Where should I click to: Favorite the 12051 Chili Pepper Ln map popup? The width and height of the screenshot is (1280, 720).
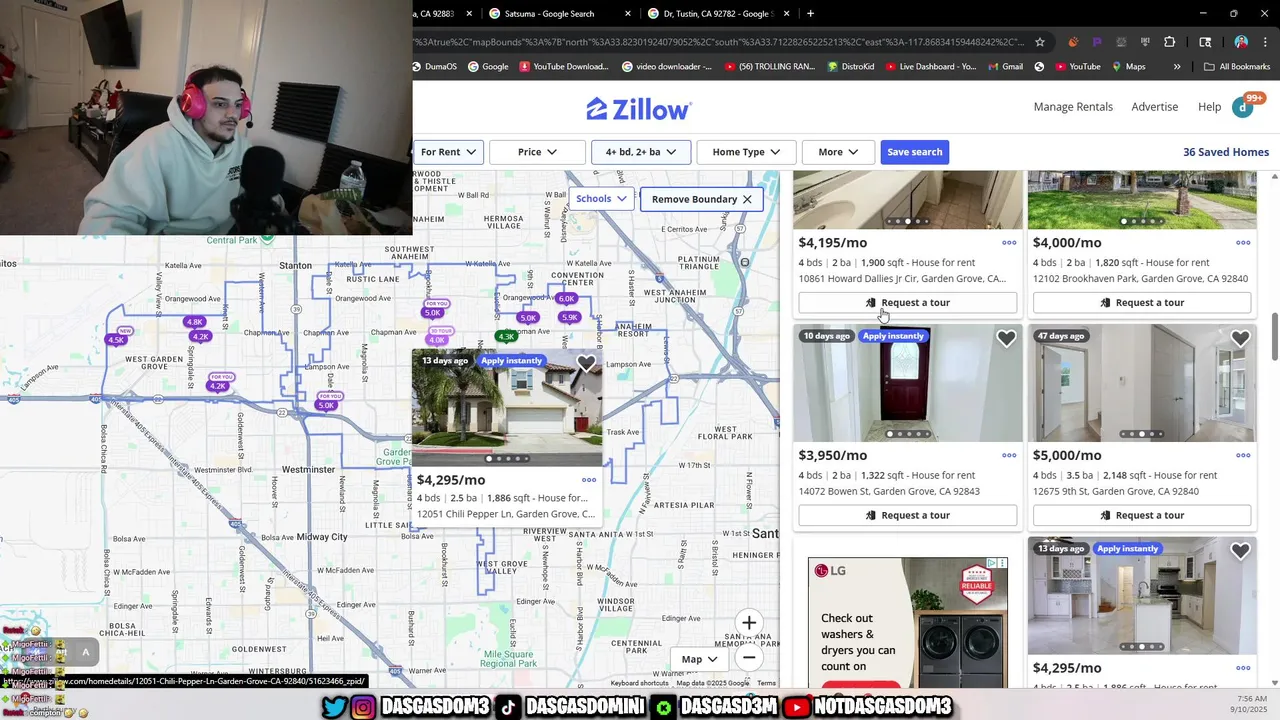pos(586,363)
